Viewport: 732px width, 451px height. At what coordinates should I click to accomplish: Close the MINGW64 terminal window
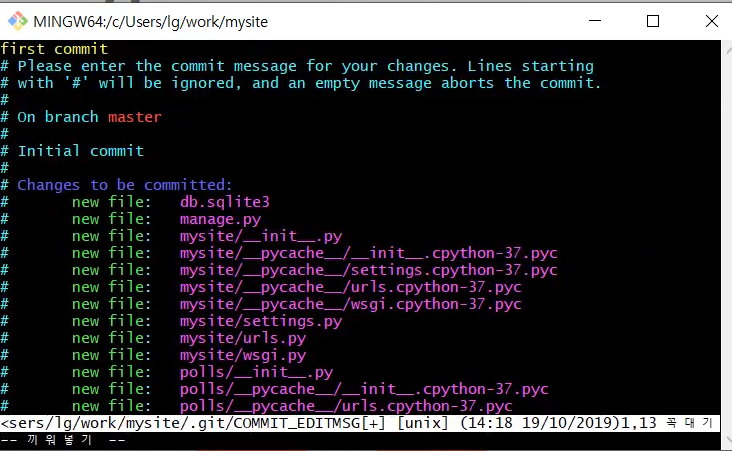tap(711, 21)
